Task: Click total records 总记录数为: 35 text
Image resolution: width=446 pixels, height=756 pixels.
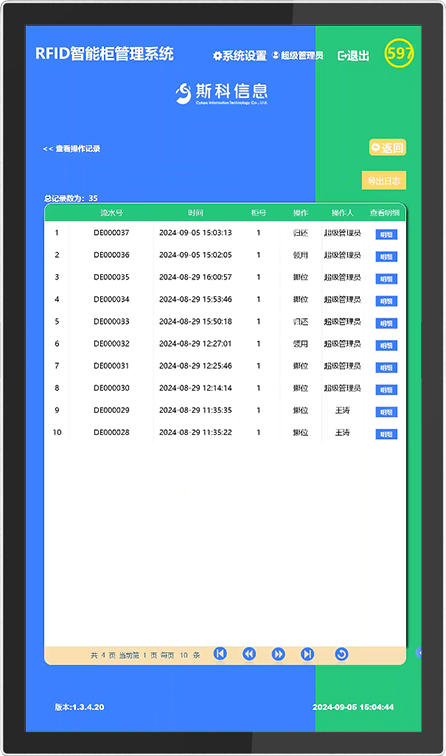Action: (x=71, y=198)
